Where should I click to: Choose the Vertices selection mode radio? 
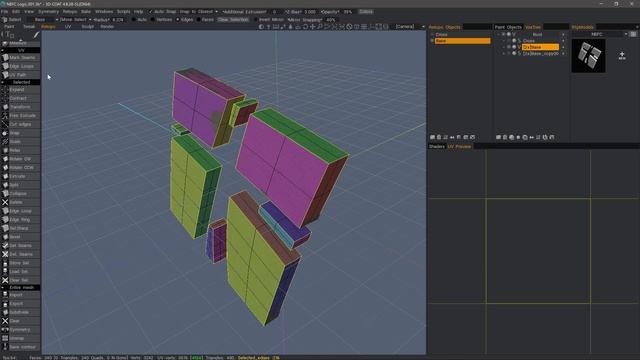click(x=153, y=20)
